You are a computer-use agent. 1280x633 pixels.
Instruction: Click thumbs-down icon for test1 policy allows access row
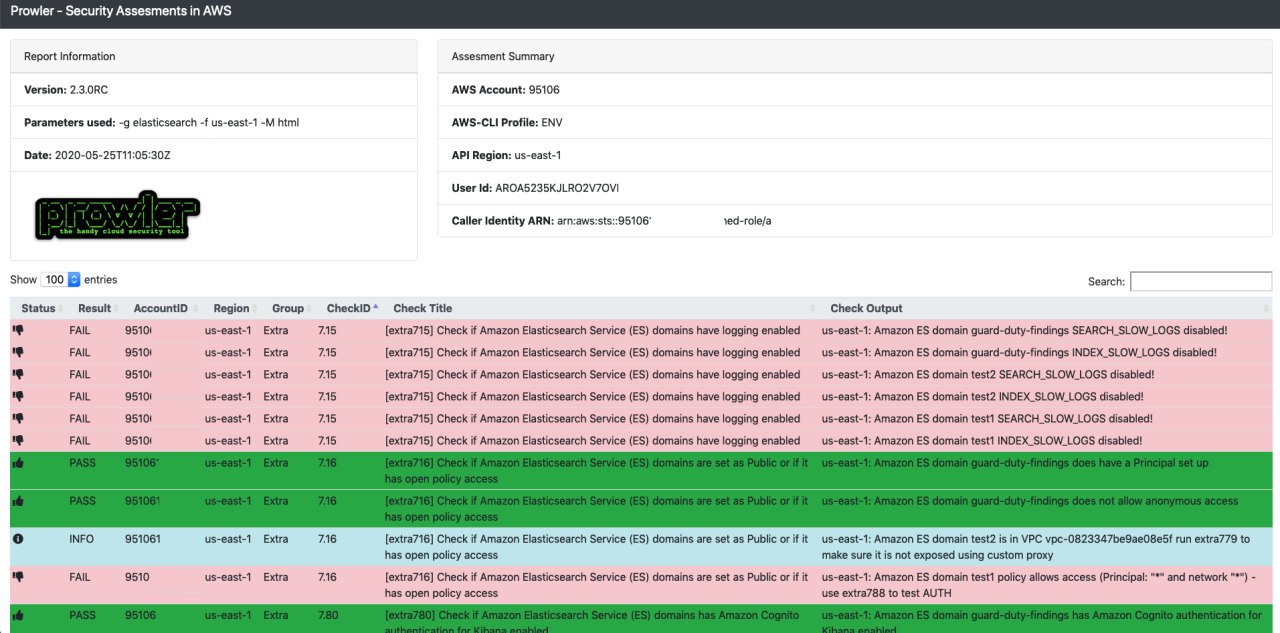pyautogui.click(x=18, y=576)
